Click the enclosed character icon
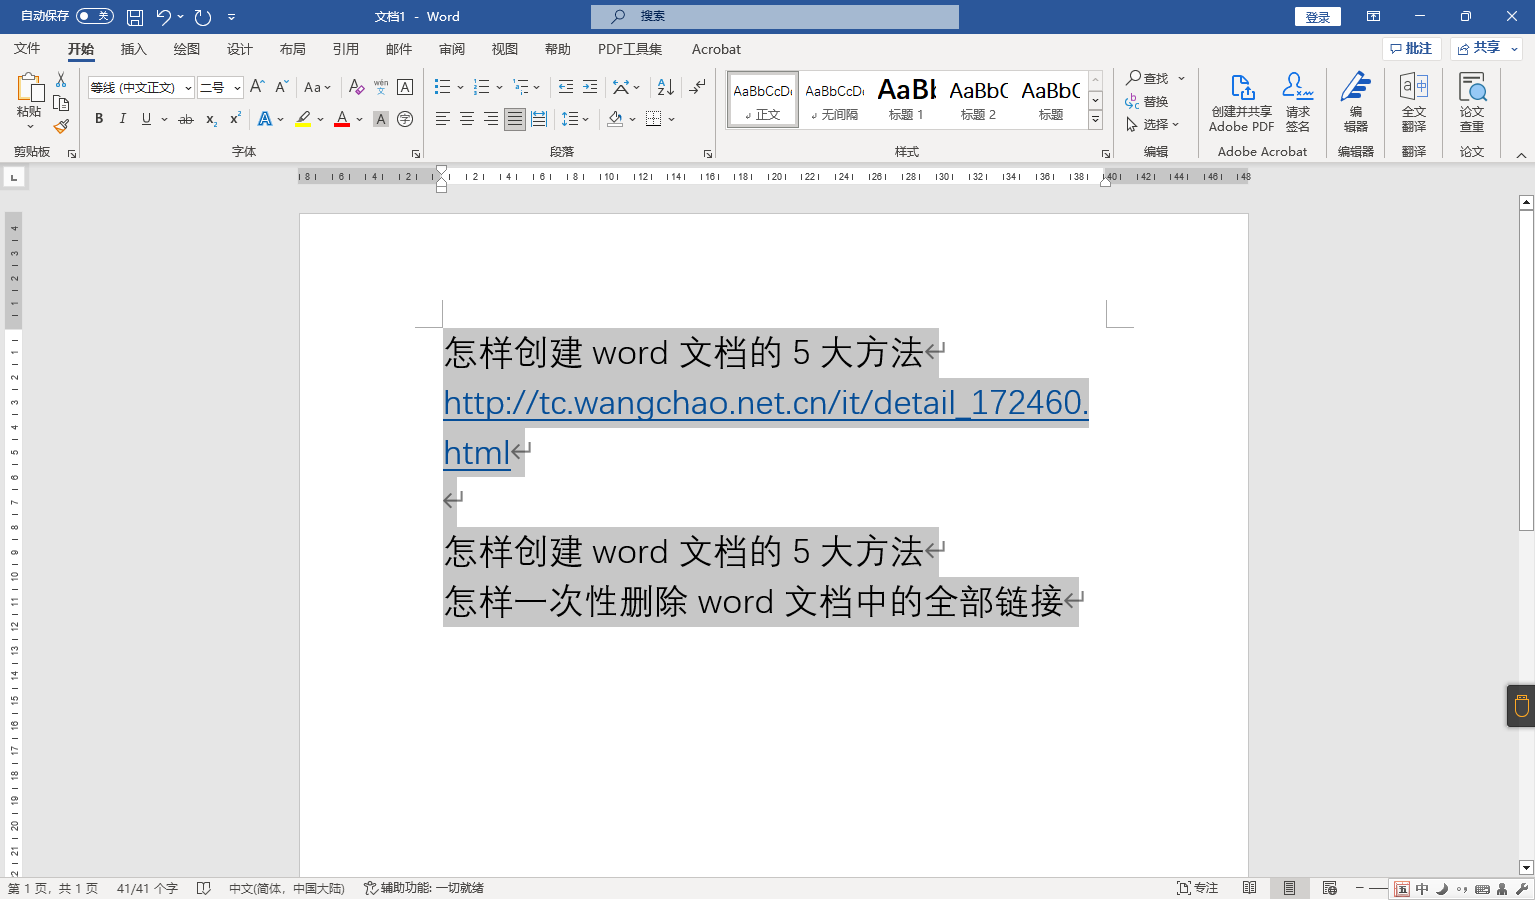Screen dimensions: 1535x900 click(x=405, y=119)
